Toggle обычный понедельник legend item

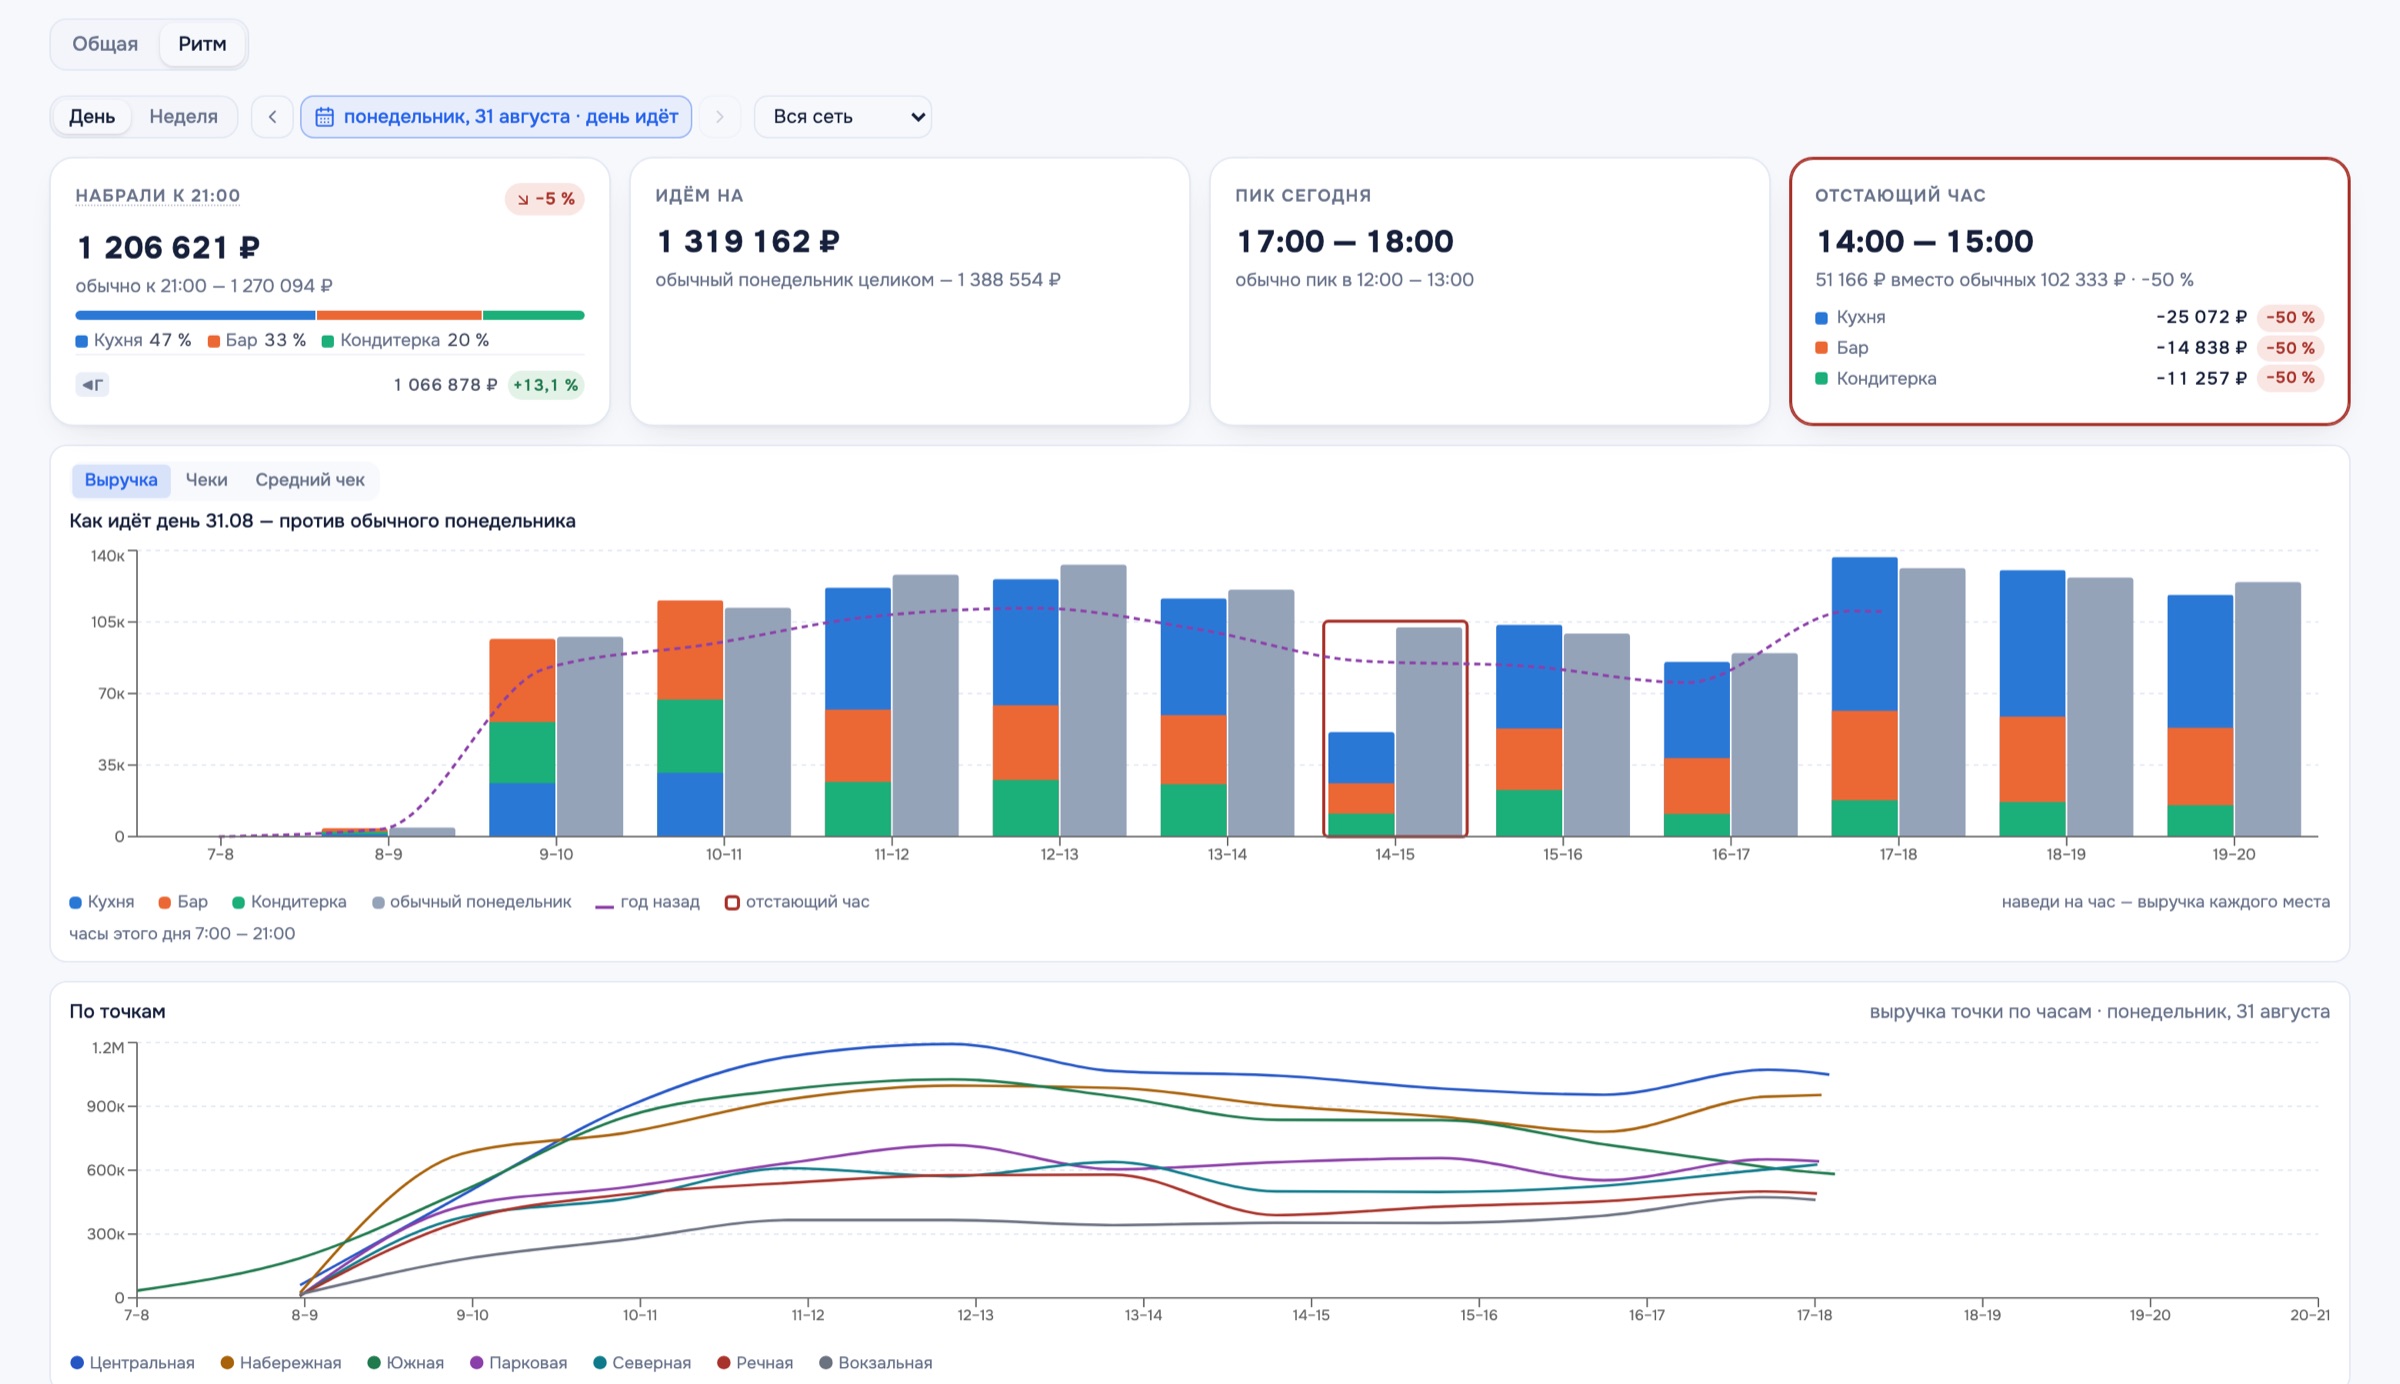pyautogui.click(x=472, y=902)
